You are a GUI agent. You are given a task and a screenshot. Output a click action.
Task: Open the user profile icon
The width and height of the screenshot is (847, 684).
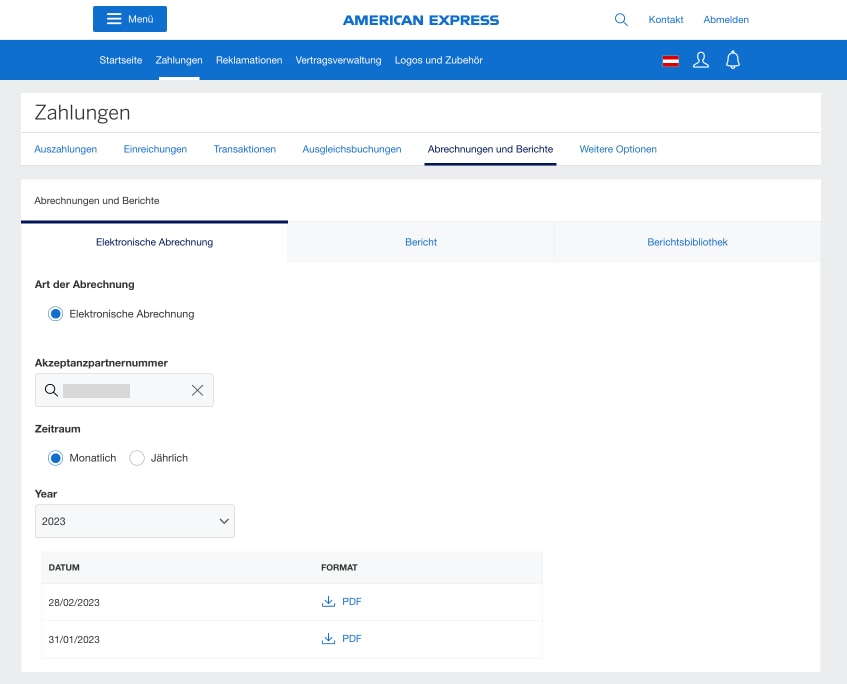pyautogui.click(x=699, y=59)
